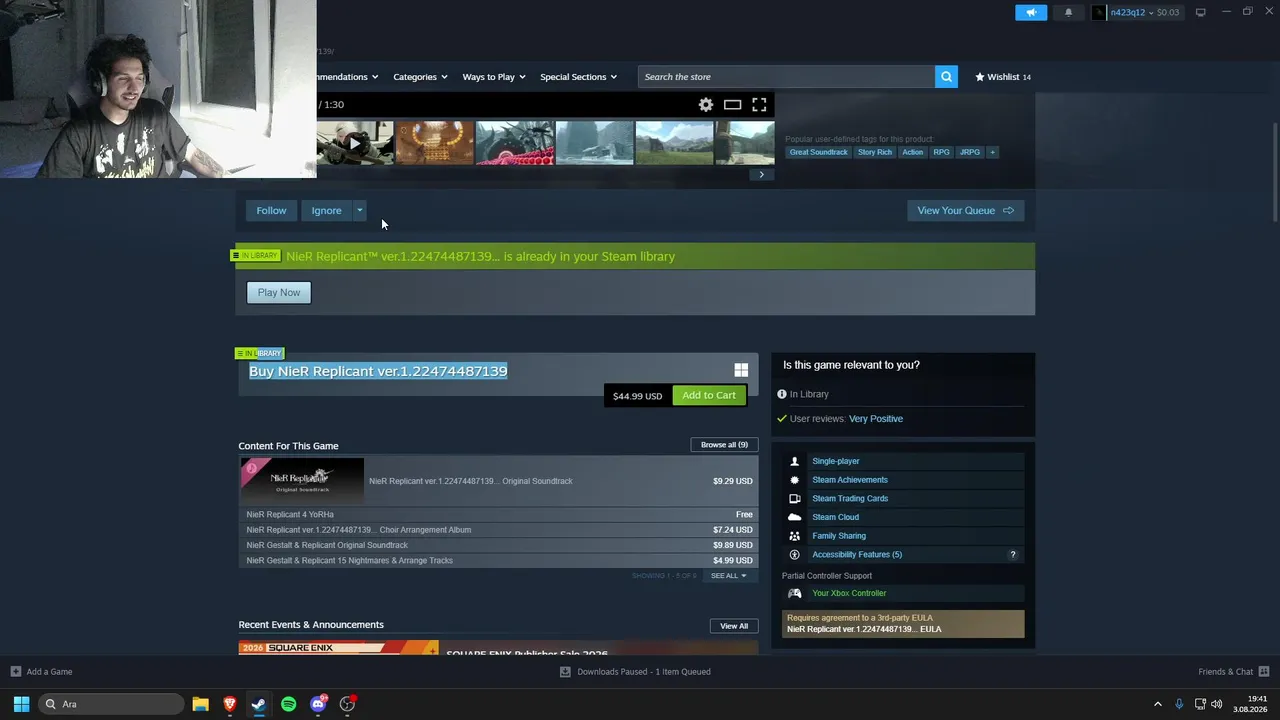
Task: Click View All events button
Action: 734,626
